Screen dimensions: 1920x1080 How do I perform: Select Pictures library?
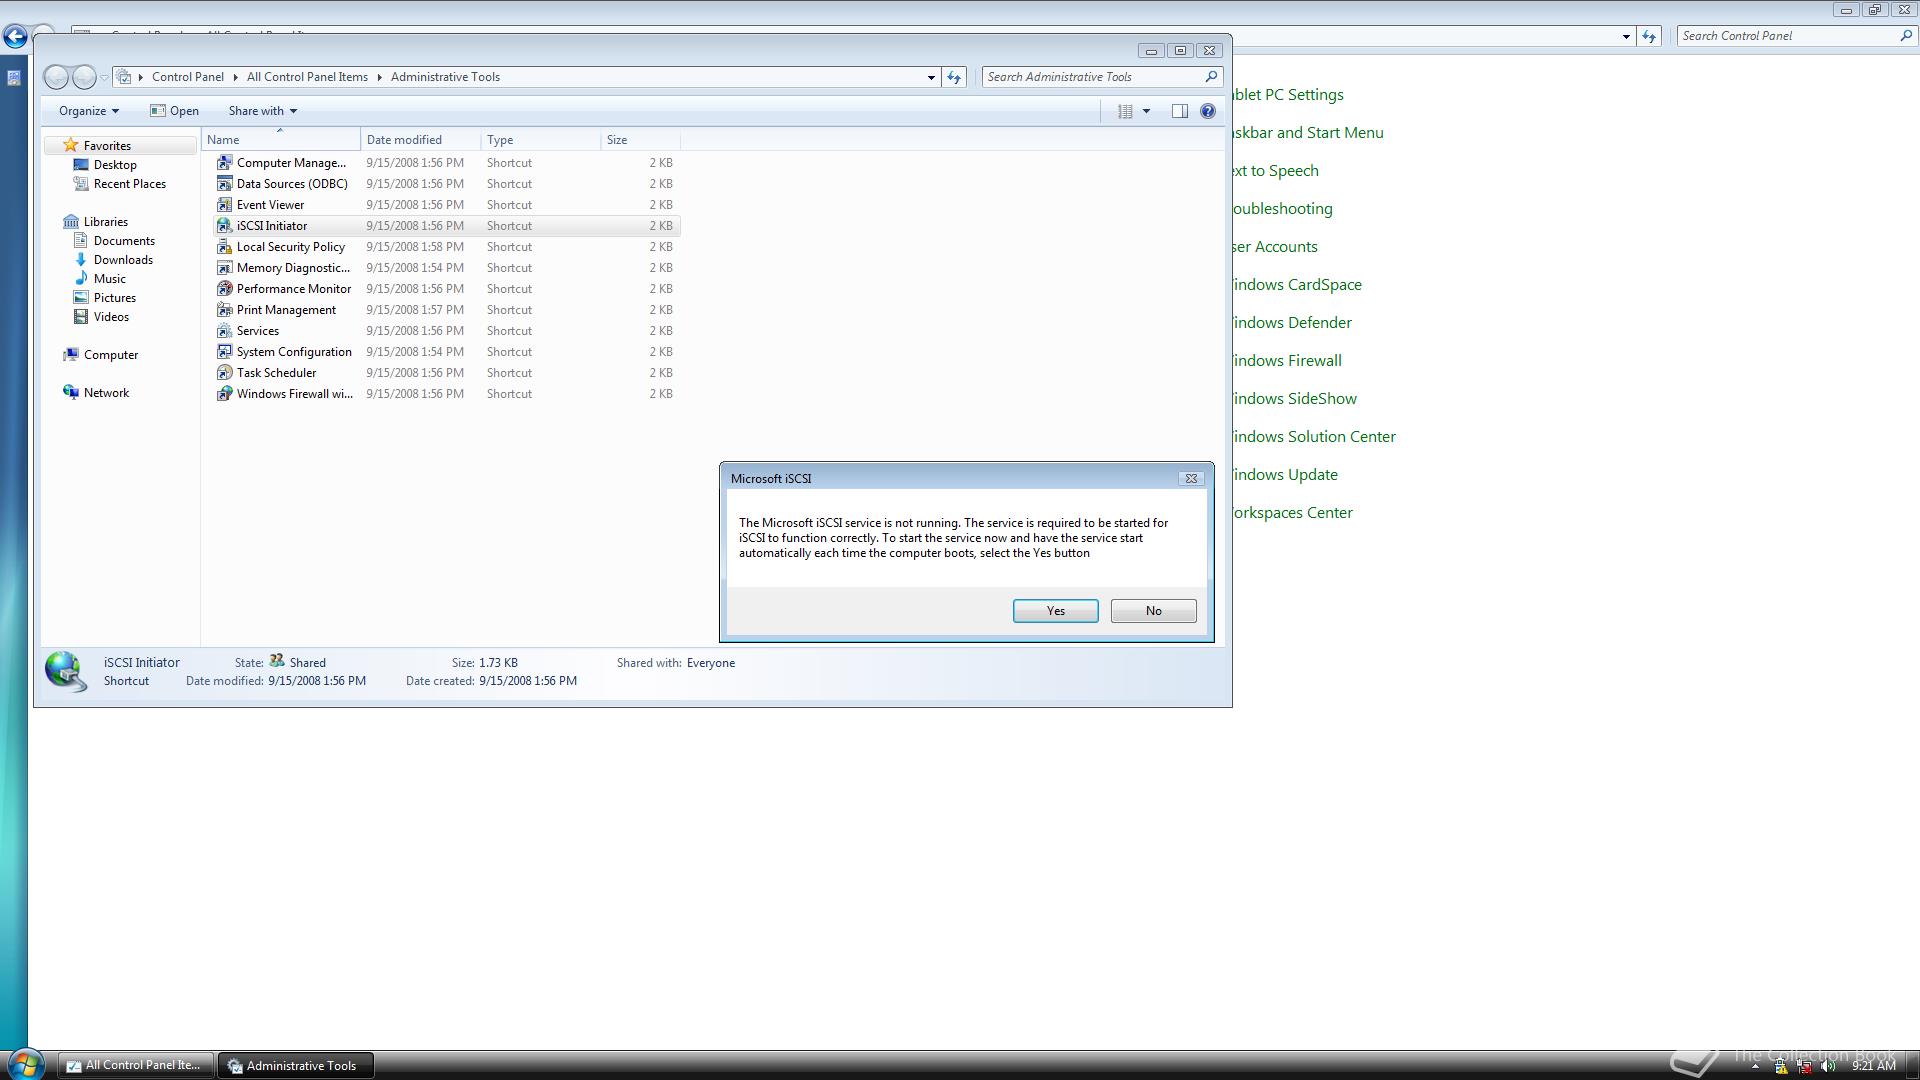tap(115, 298)
